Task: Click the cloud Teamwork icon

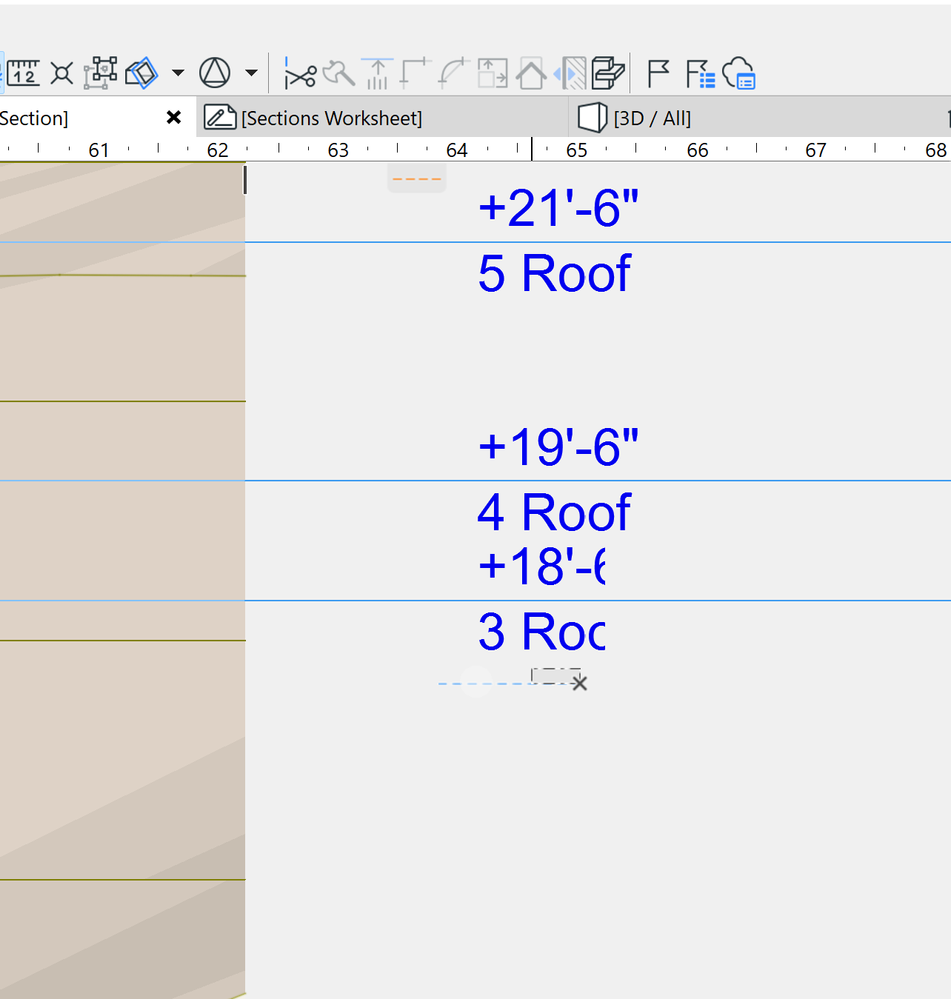Action: click(x=739, y=73)
